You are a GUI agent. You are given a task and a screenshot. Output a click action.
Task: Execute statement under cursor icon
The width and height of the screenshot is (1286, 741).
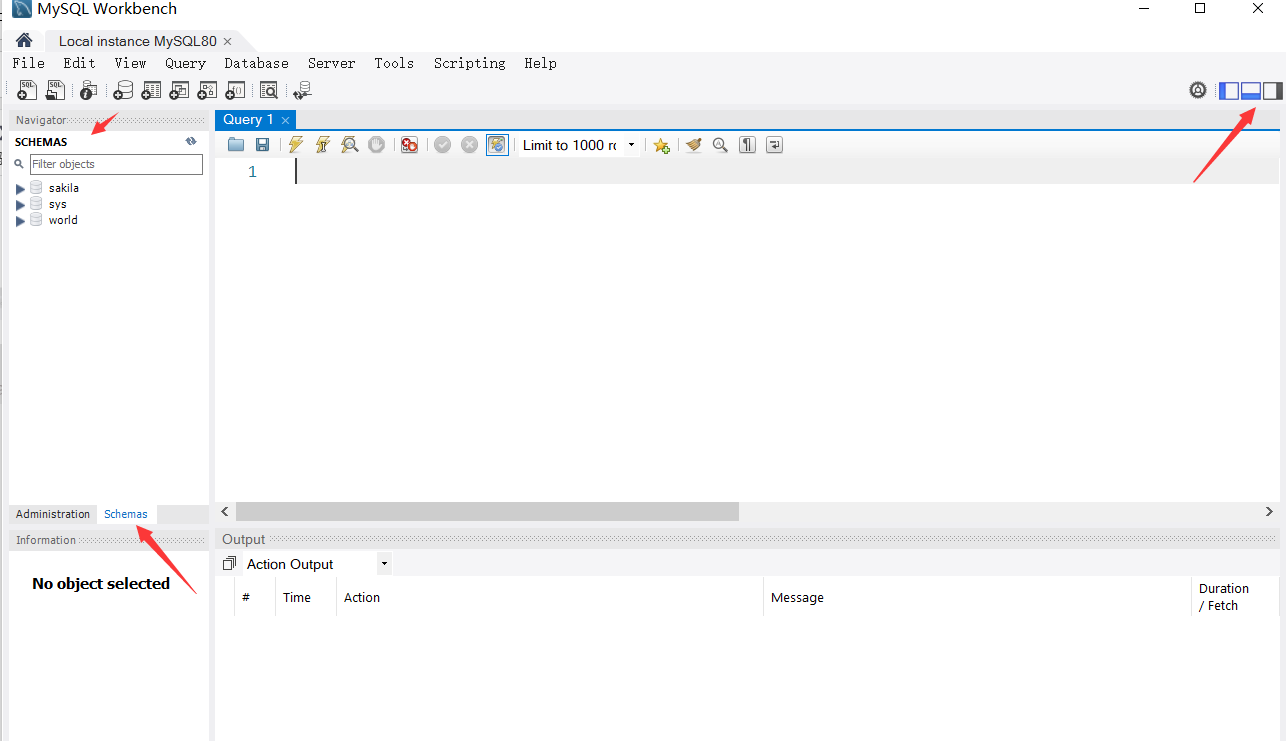tap(322, 145)
